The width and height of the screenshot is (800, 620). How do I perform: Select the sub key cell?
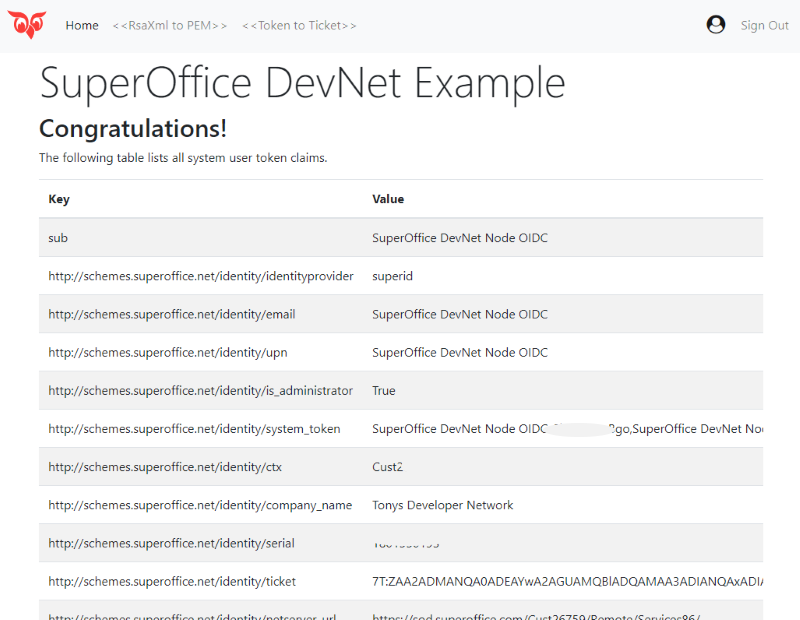tap(58, 238)
